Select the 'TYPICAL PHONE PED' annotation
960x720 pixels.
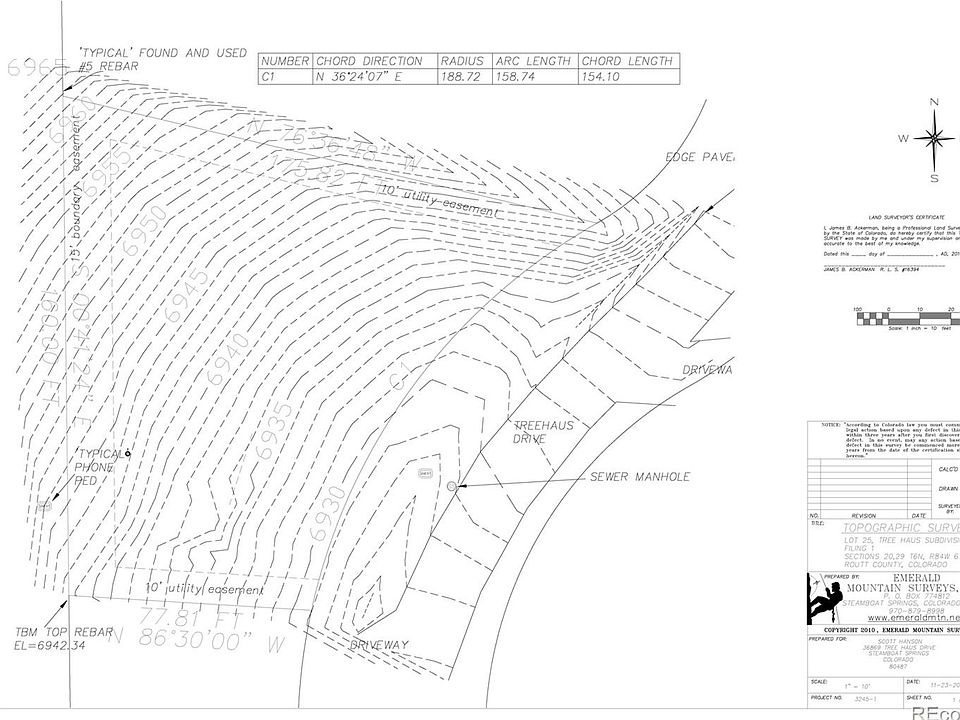click(x=99, y=467)
